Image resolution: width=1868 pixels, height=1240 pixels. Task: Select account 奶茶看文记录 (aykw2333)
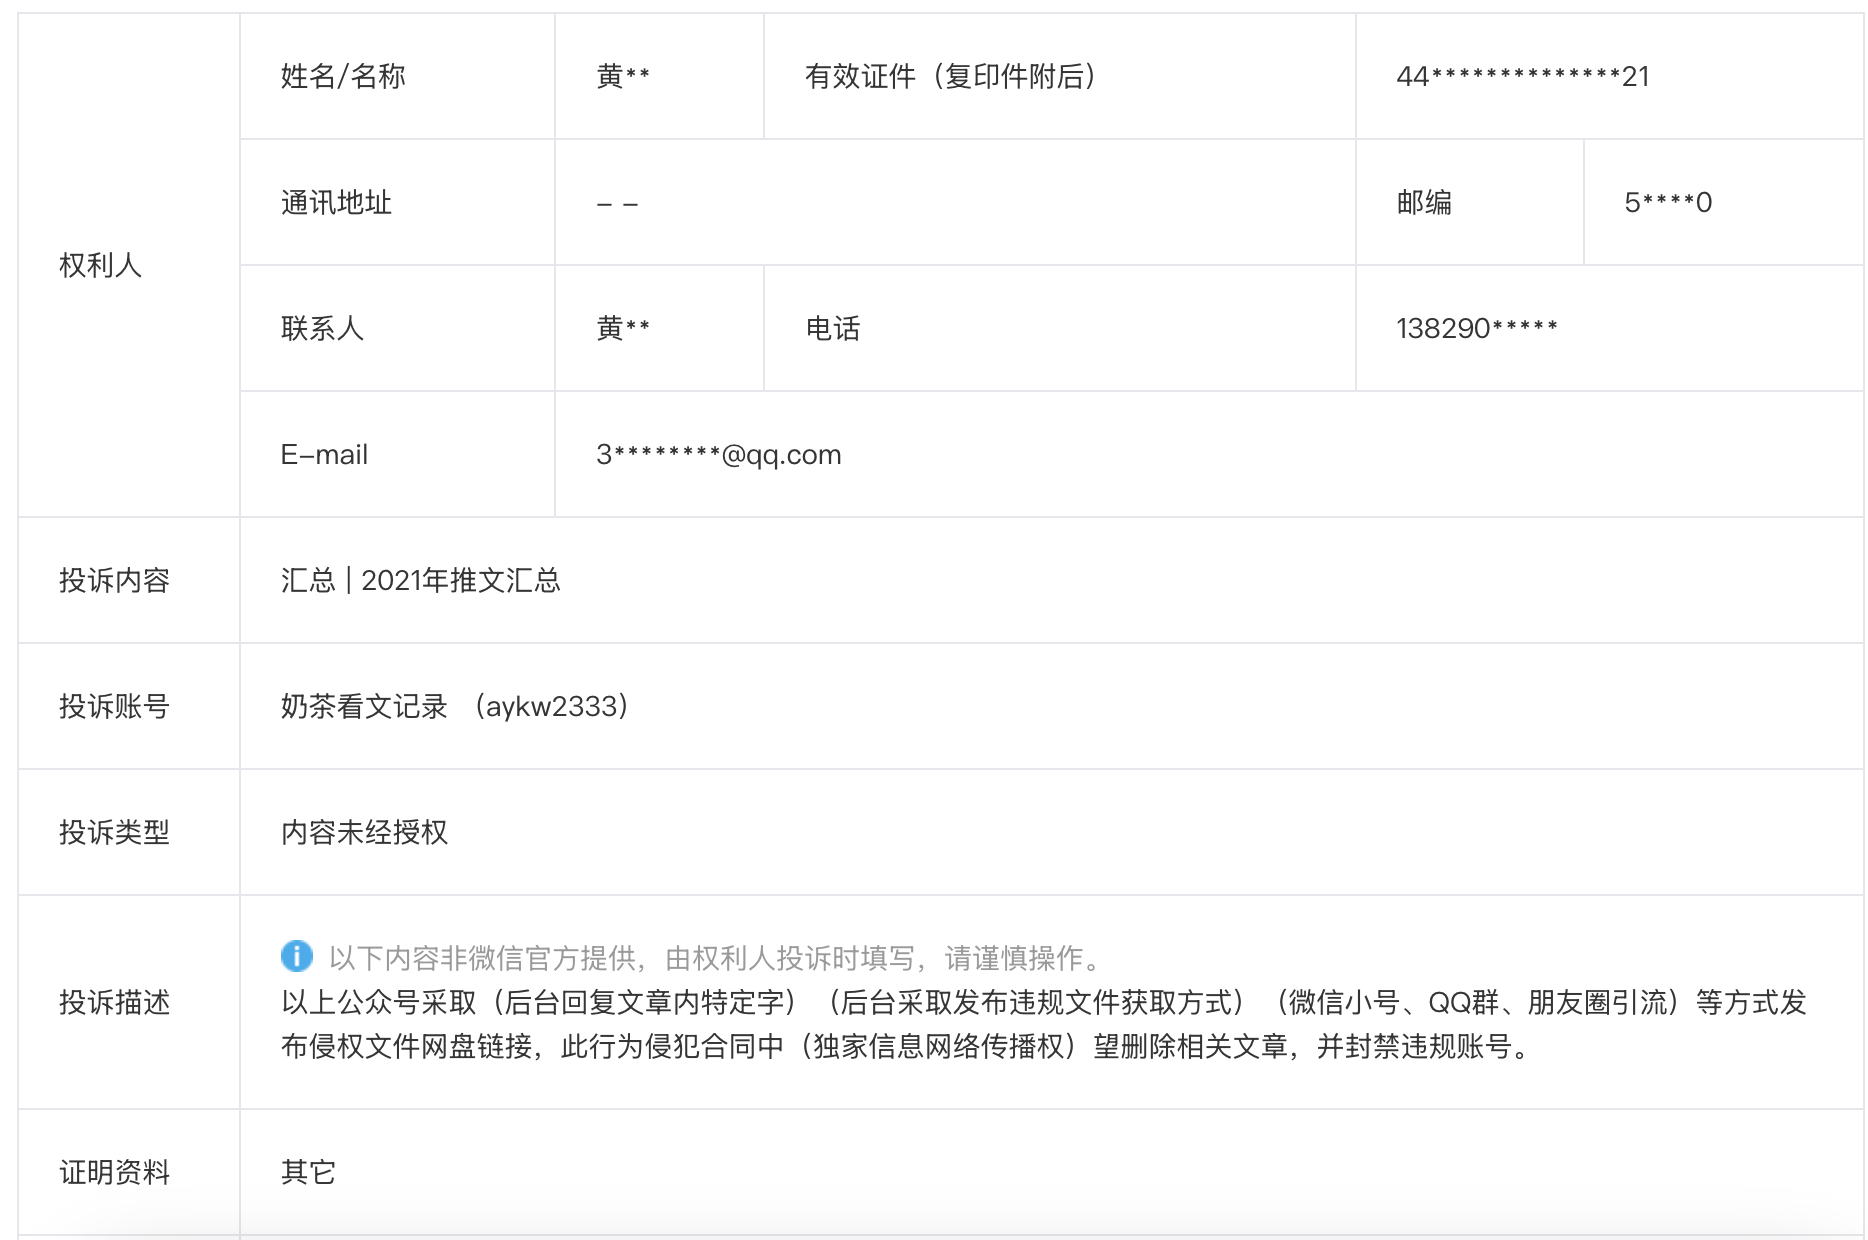coord(456,706)
